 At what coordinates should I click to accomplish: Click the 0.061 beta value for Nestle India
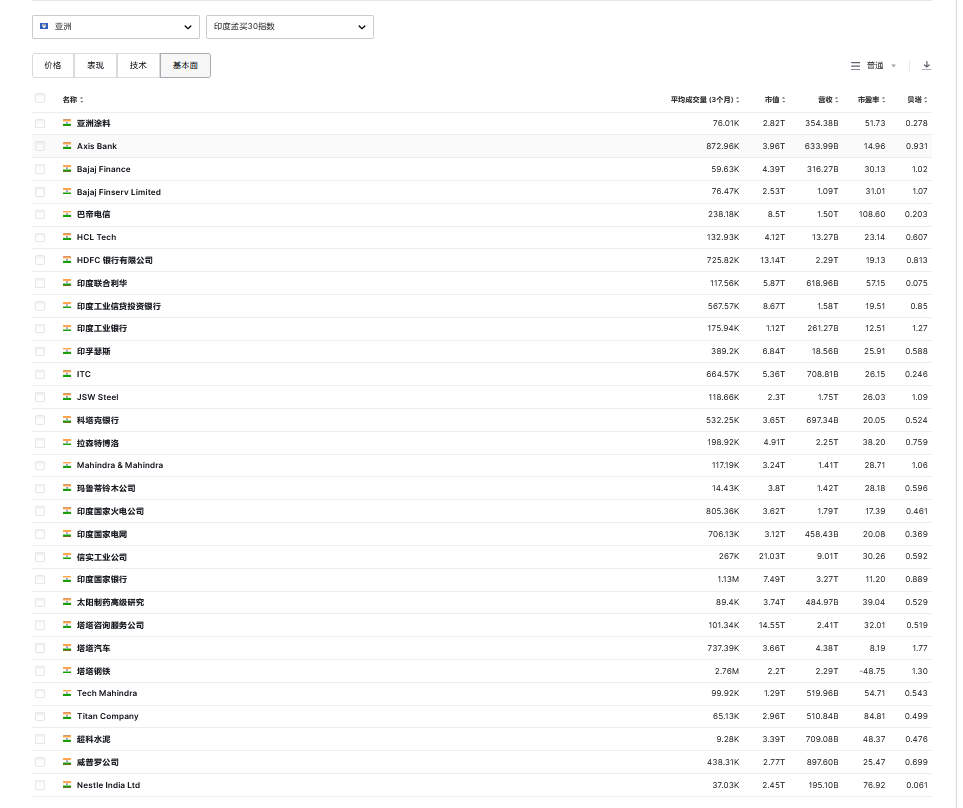tap(917, 785)
